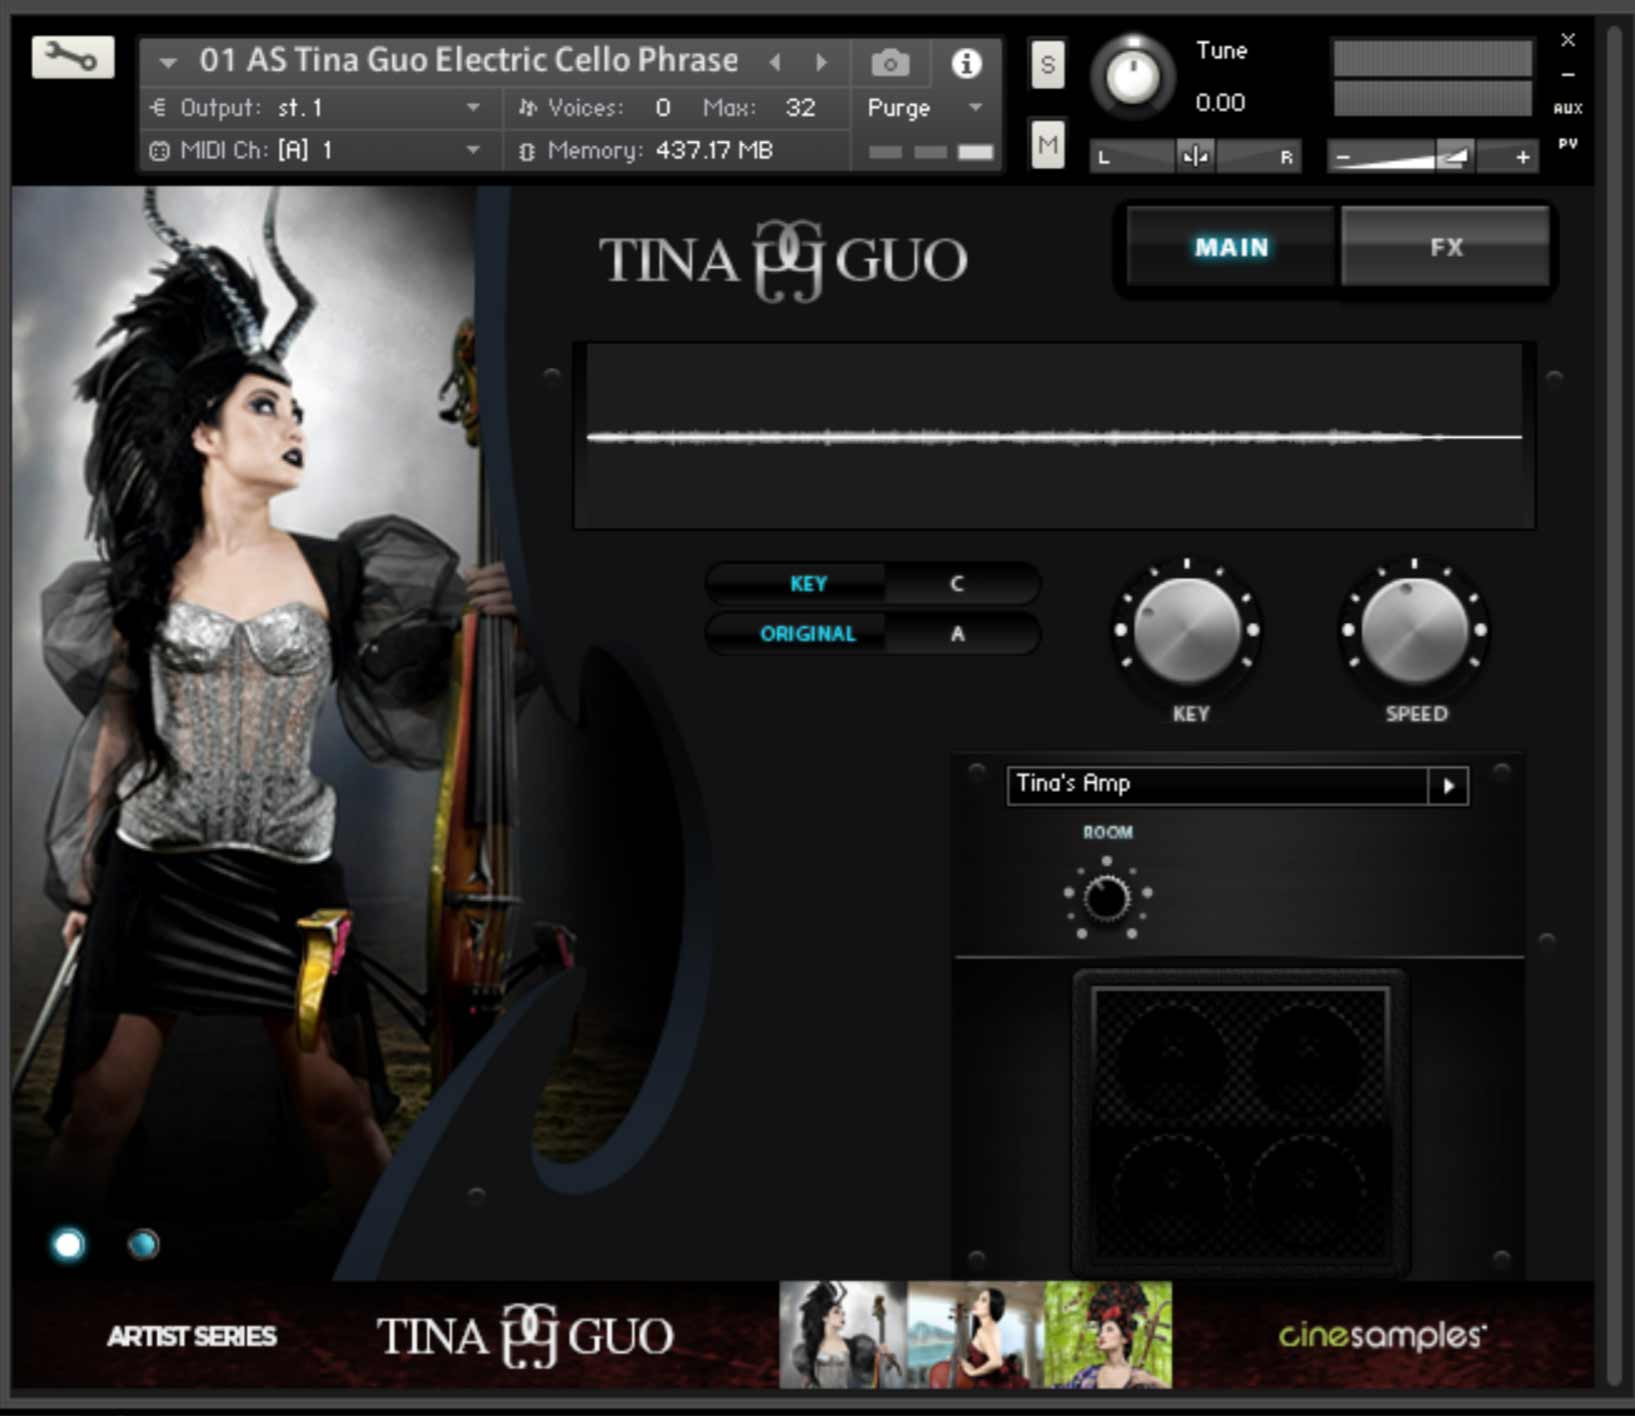
Task: Select the third floral costume thumbnail
Action: tap(1108, 1335)
